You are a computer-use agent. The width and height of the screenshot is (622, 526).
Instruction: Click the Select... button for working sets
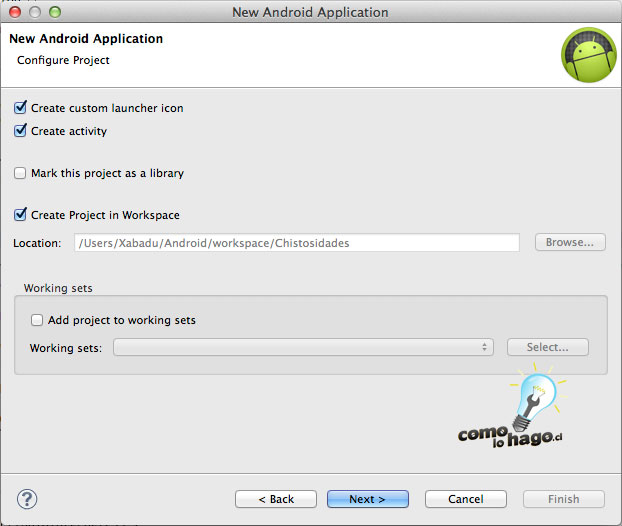pyautogui.click(x=547, y=347)
